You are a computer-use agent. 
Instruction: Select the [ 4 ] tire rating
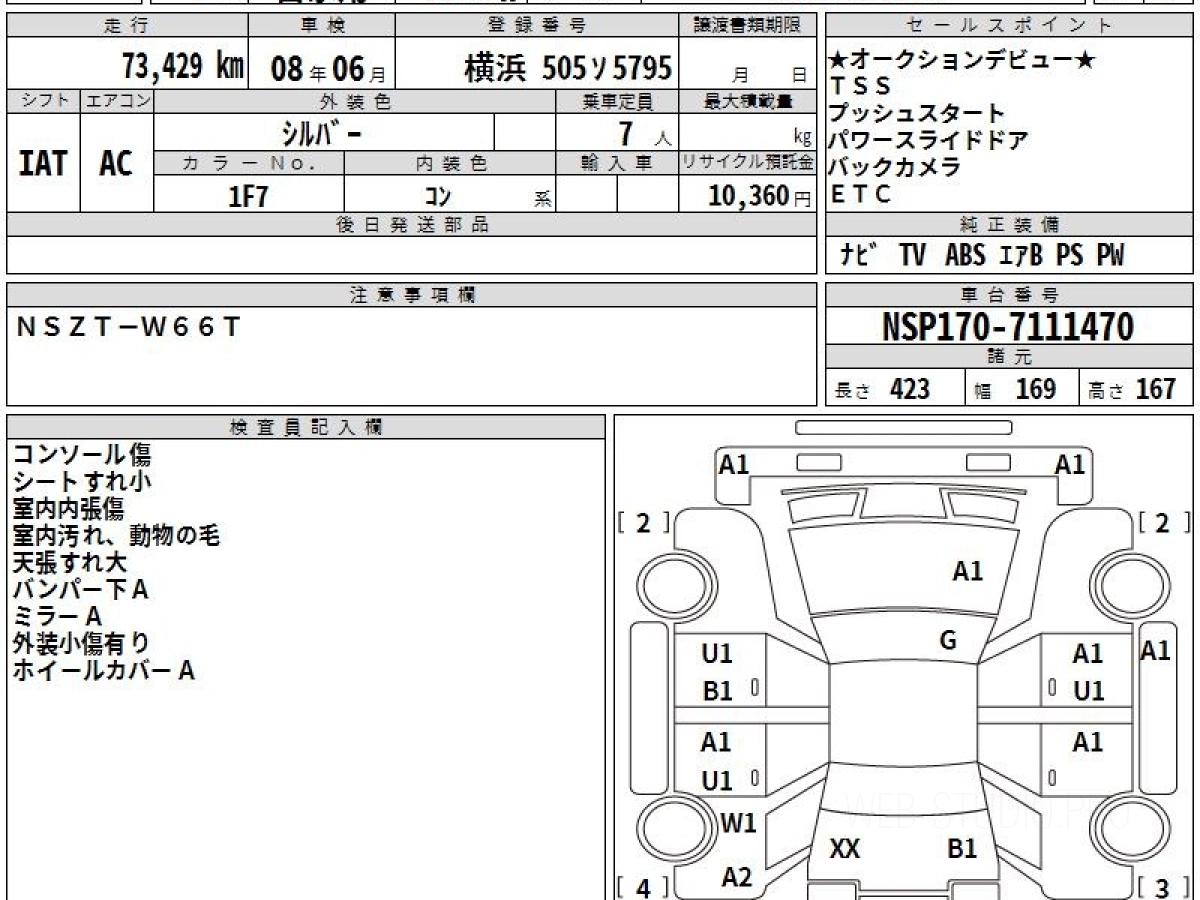(642, 887)
